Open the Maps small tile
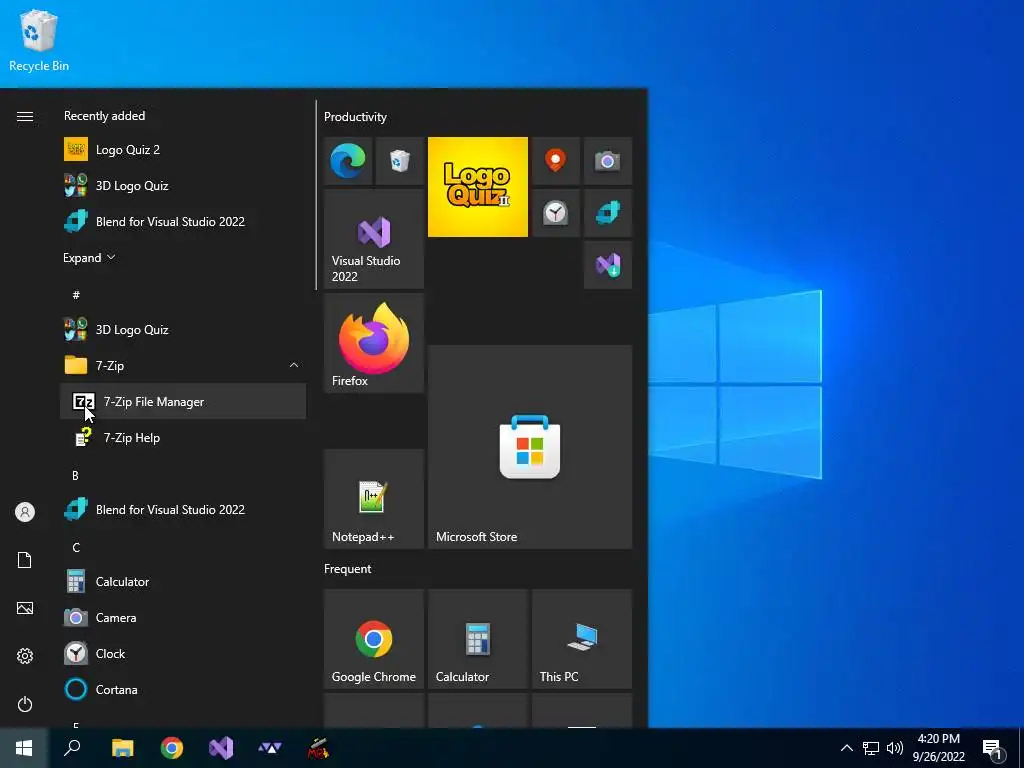This screenshot has width=1024, height=768. [556, 161]
